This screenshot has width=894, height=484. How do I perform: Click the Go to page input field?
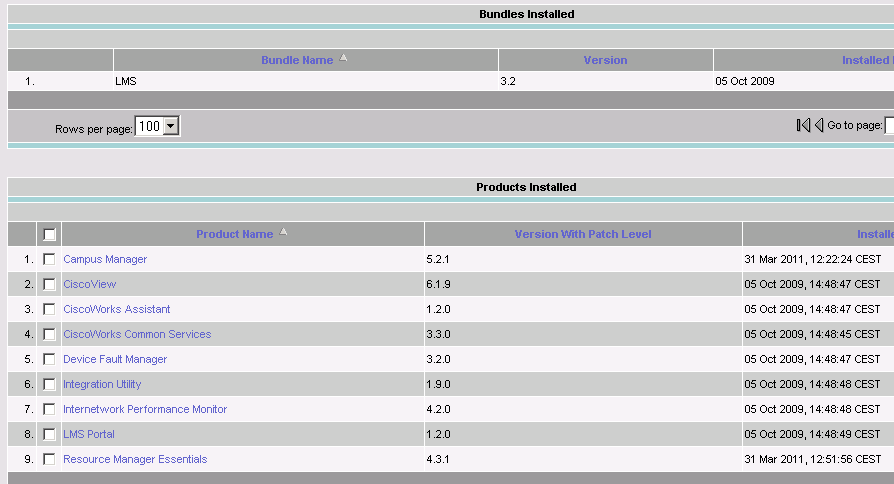[x=889, y=125]
